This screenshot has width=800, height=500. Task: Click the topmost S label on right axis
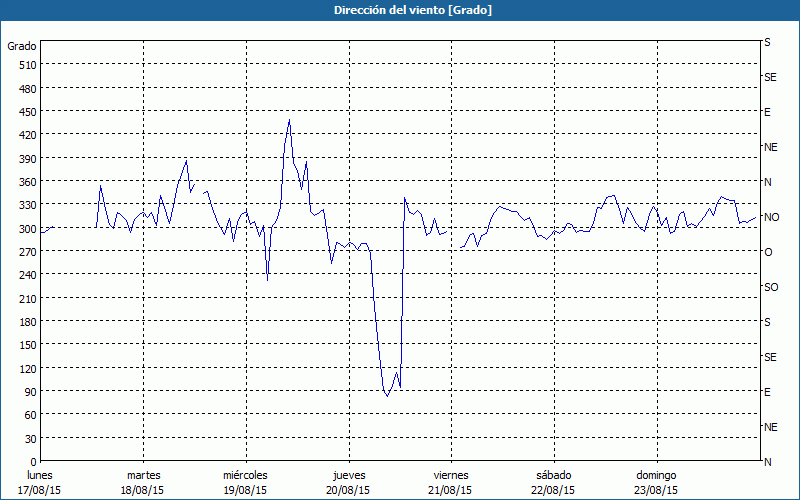(767, 43)
